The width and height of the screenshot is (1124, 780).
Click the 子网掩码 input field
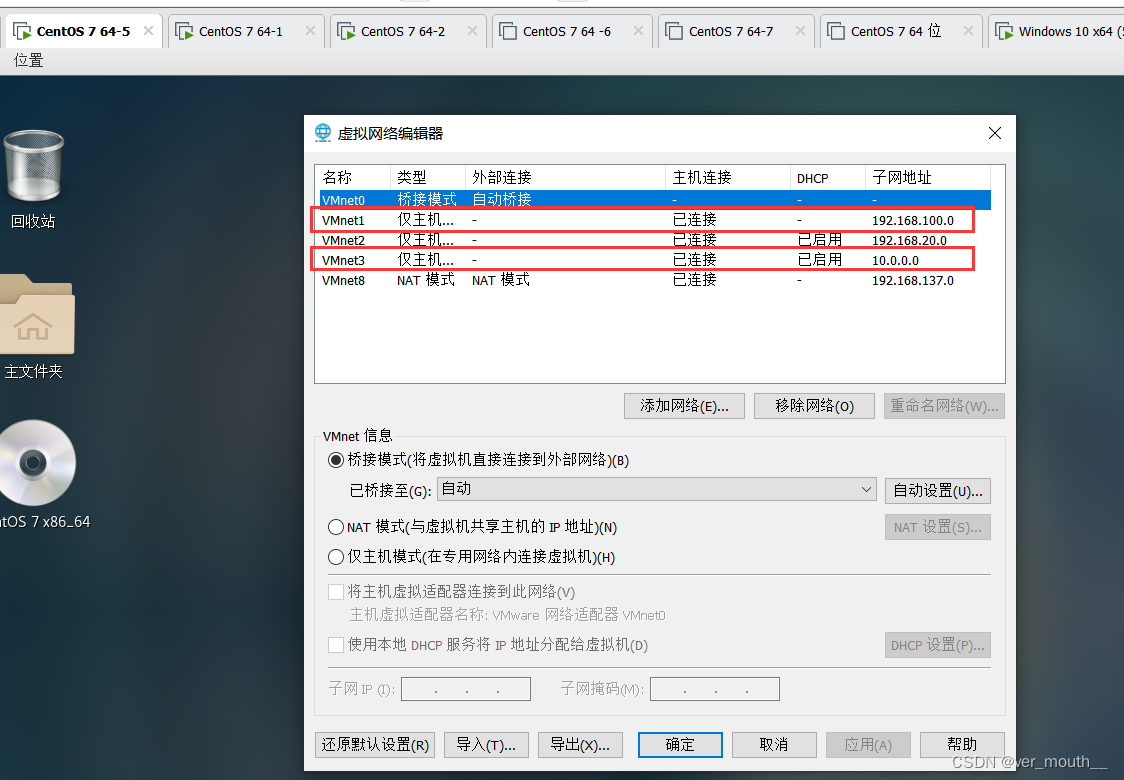(715, 690)
